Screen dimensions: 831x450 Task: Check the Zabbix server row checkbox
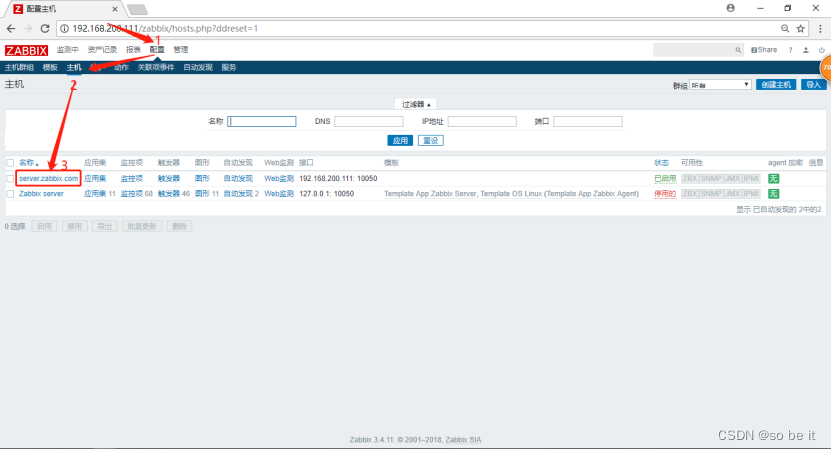(x=10, y=194)
